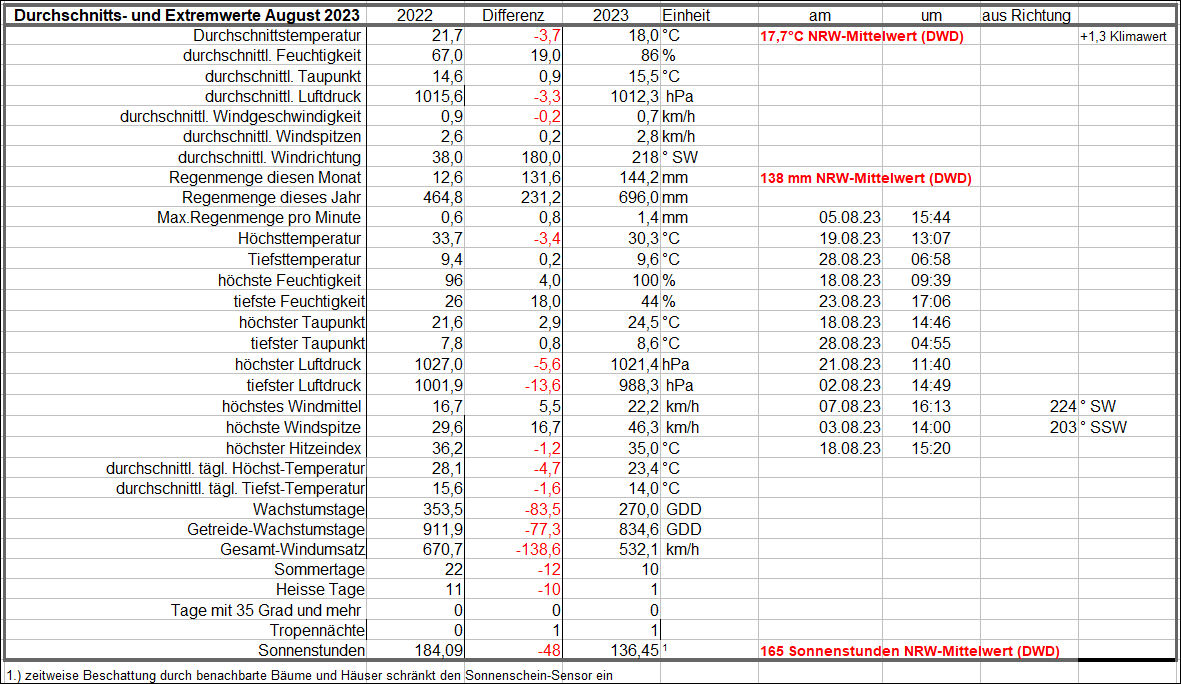Select the 'durchschnittl. Windspitzen' label

[x=272, y=136]
